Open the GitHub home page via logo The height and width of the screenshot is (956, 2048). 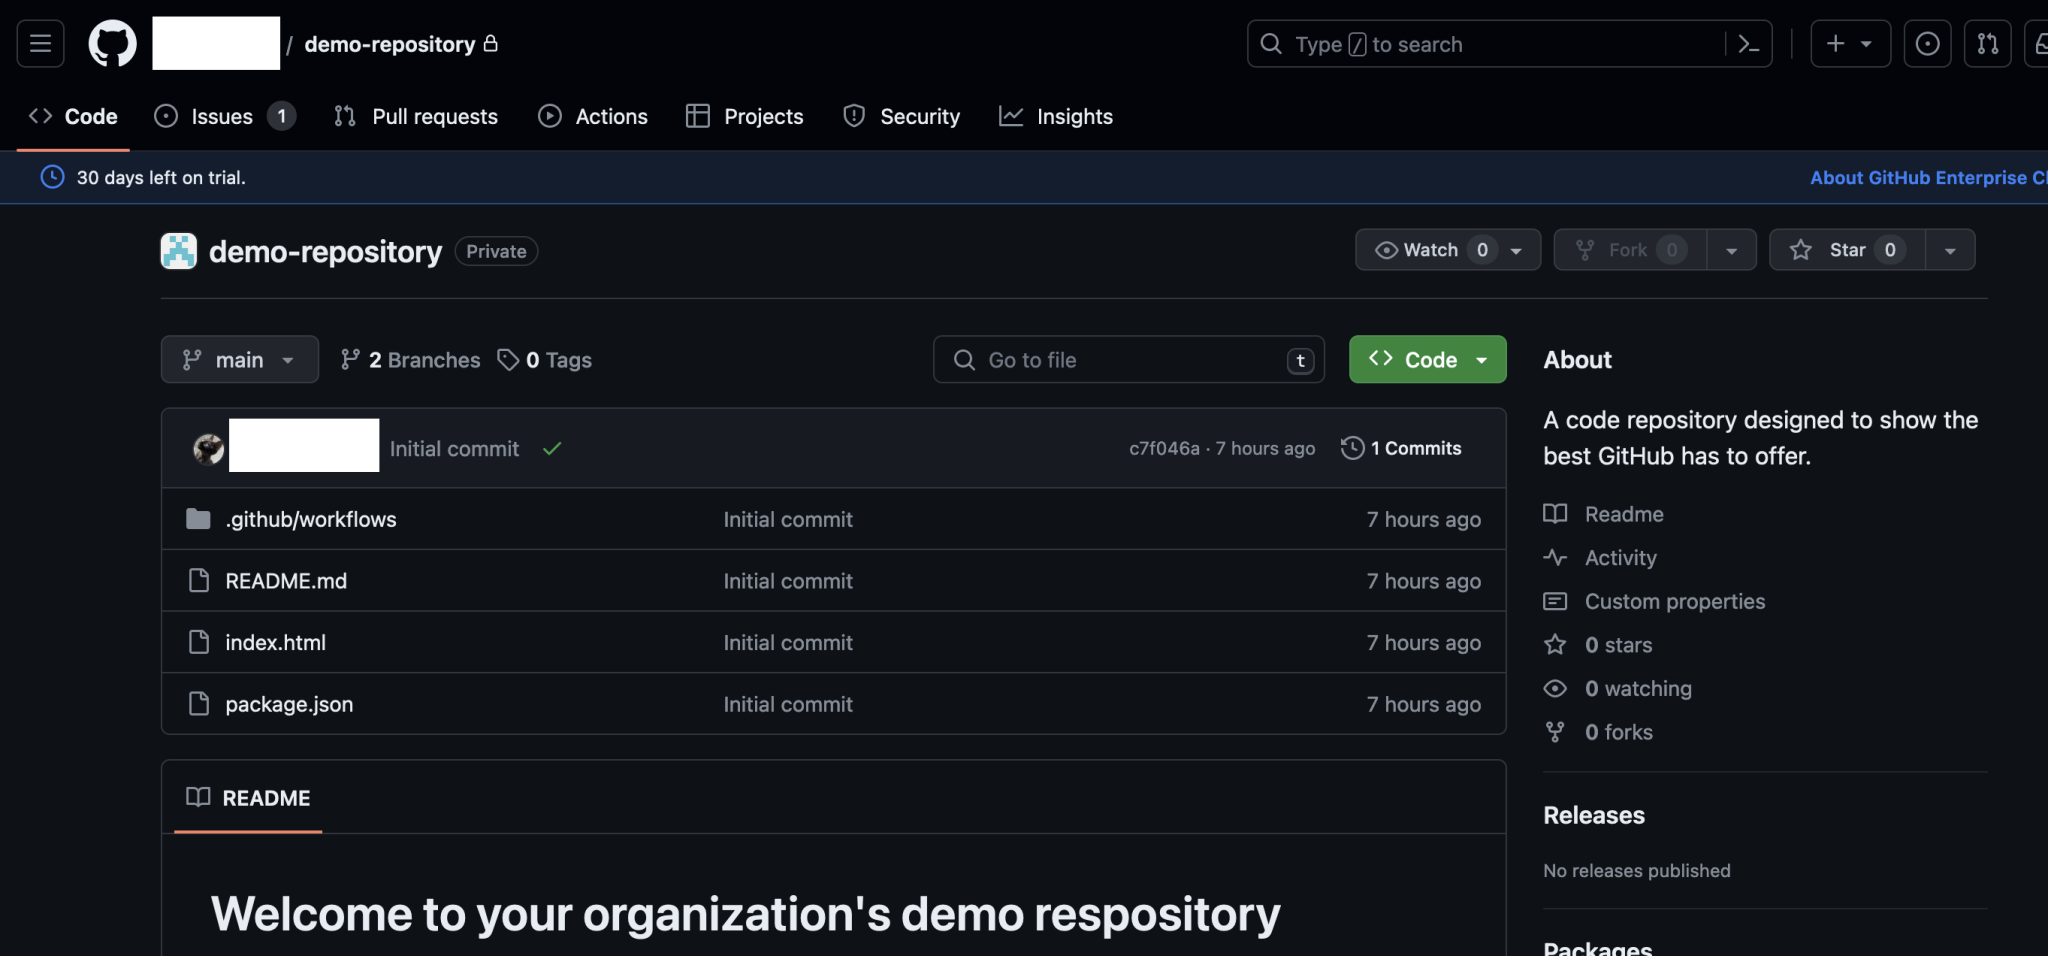(112, 43)
